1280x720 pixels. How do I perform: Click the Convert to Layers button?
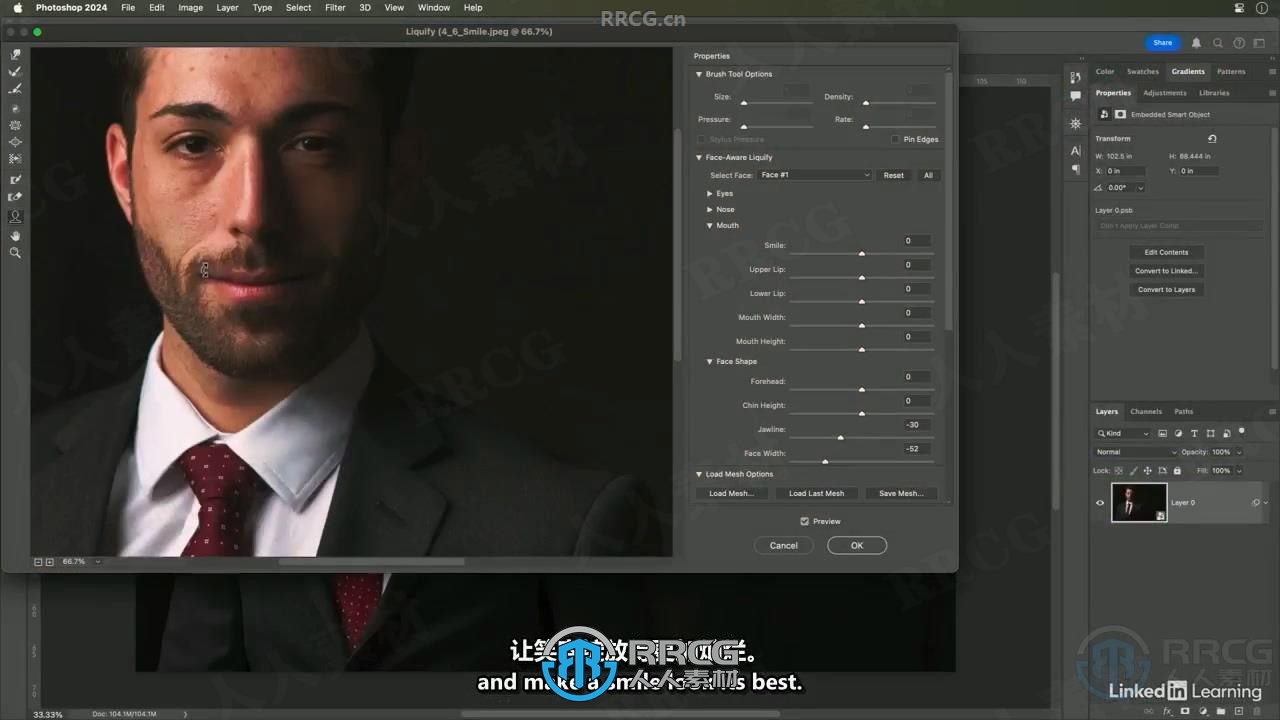(x=1167, y=290)
